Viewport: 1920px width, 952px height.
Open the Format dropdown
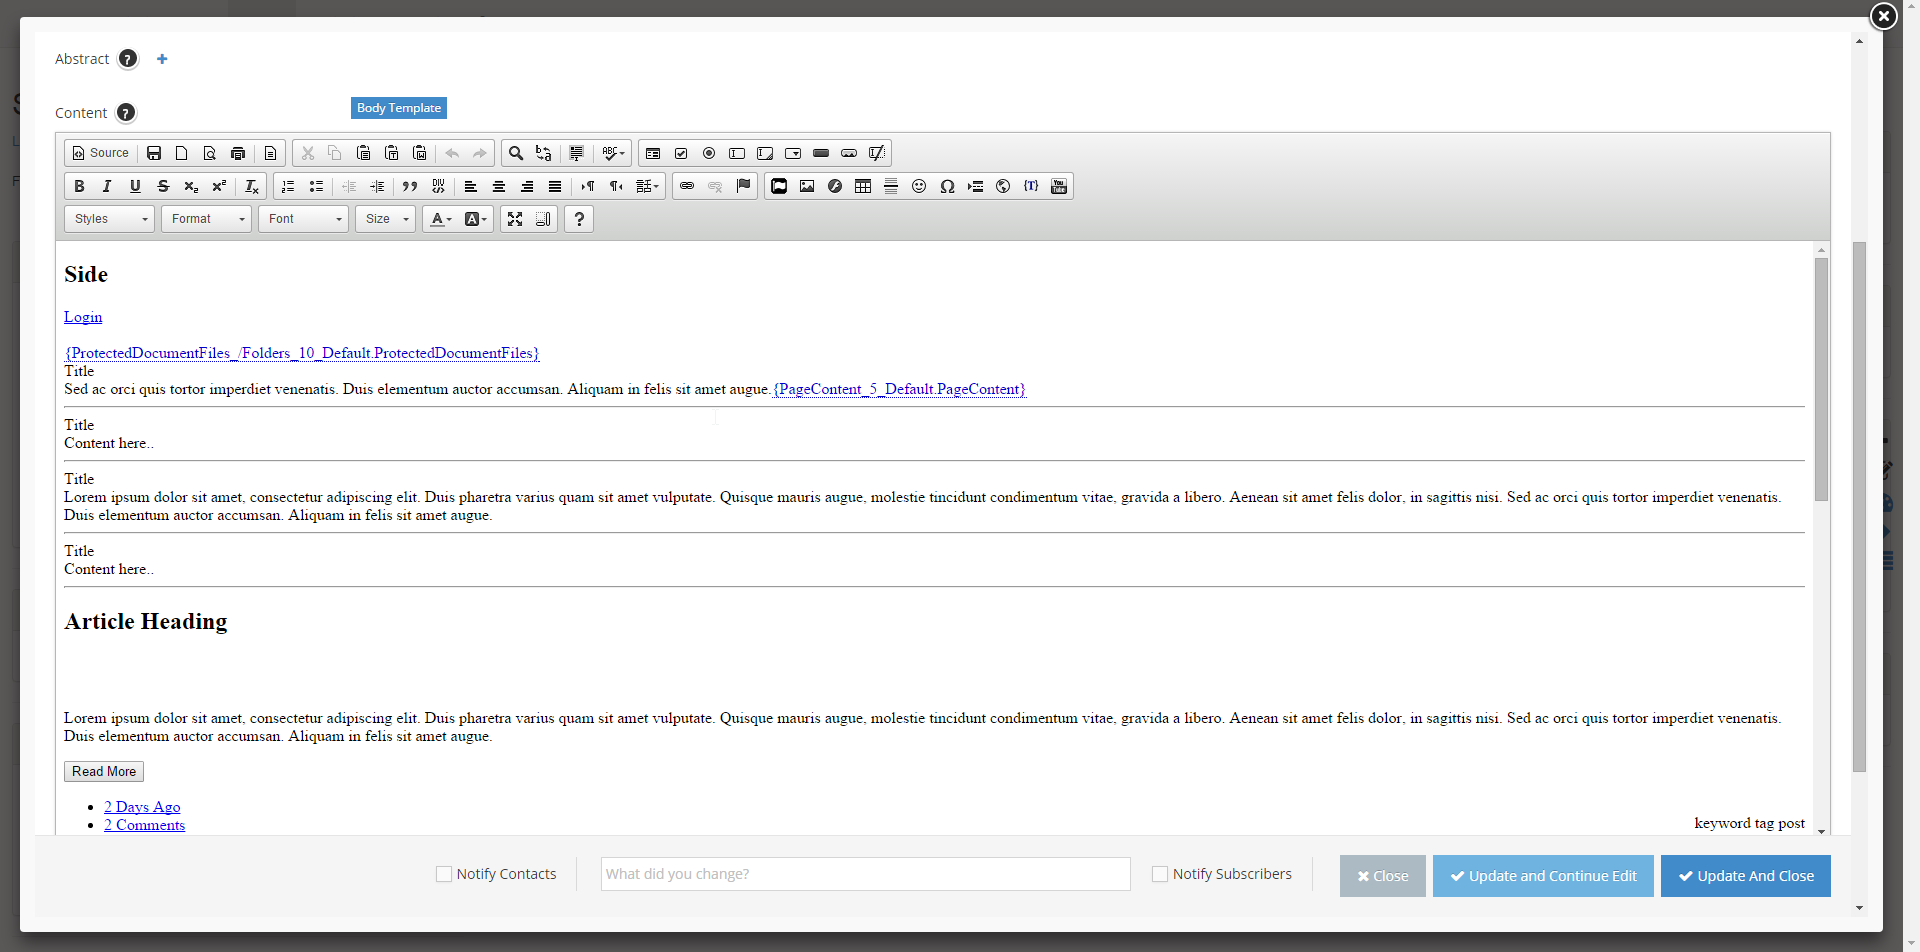tap(205, 219)
